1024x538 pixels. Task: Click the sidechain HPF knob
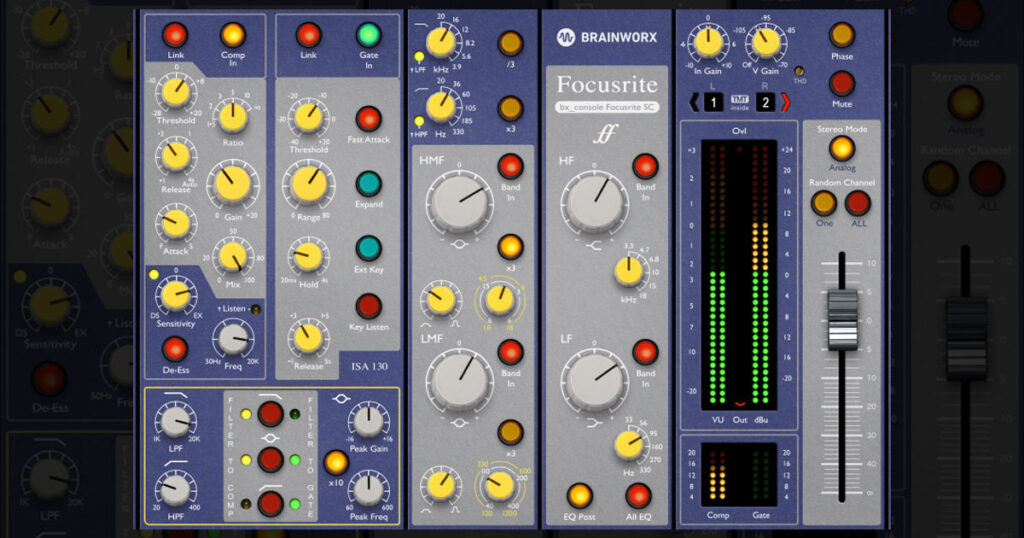176,490
